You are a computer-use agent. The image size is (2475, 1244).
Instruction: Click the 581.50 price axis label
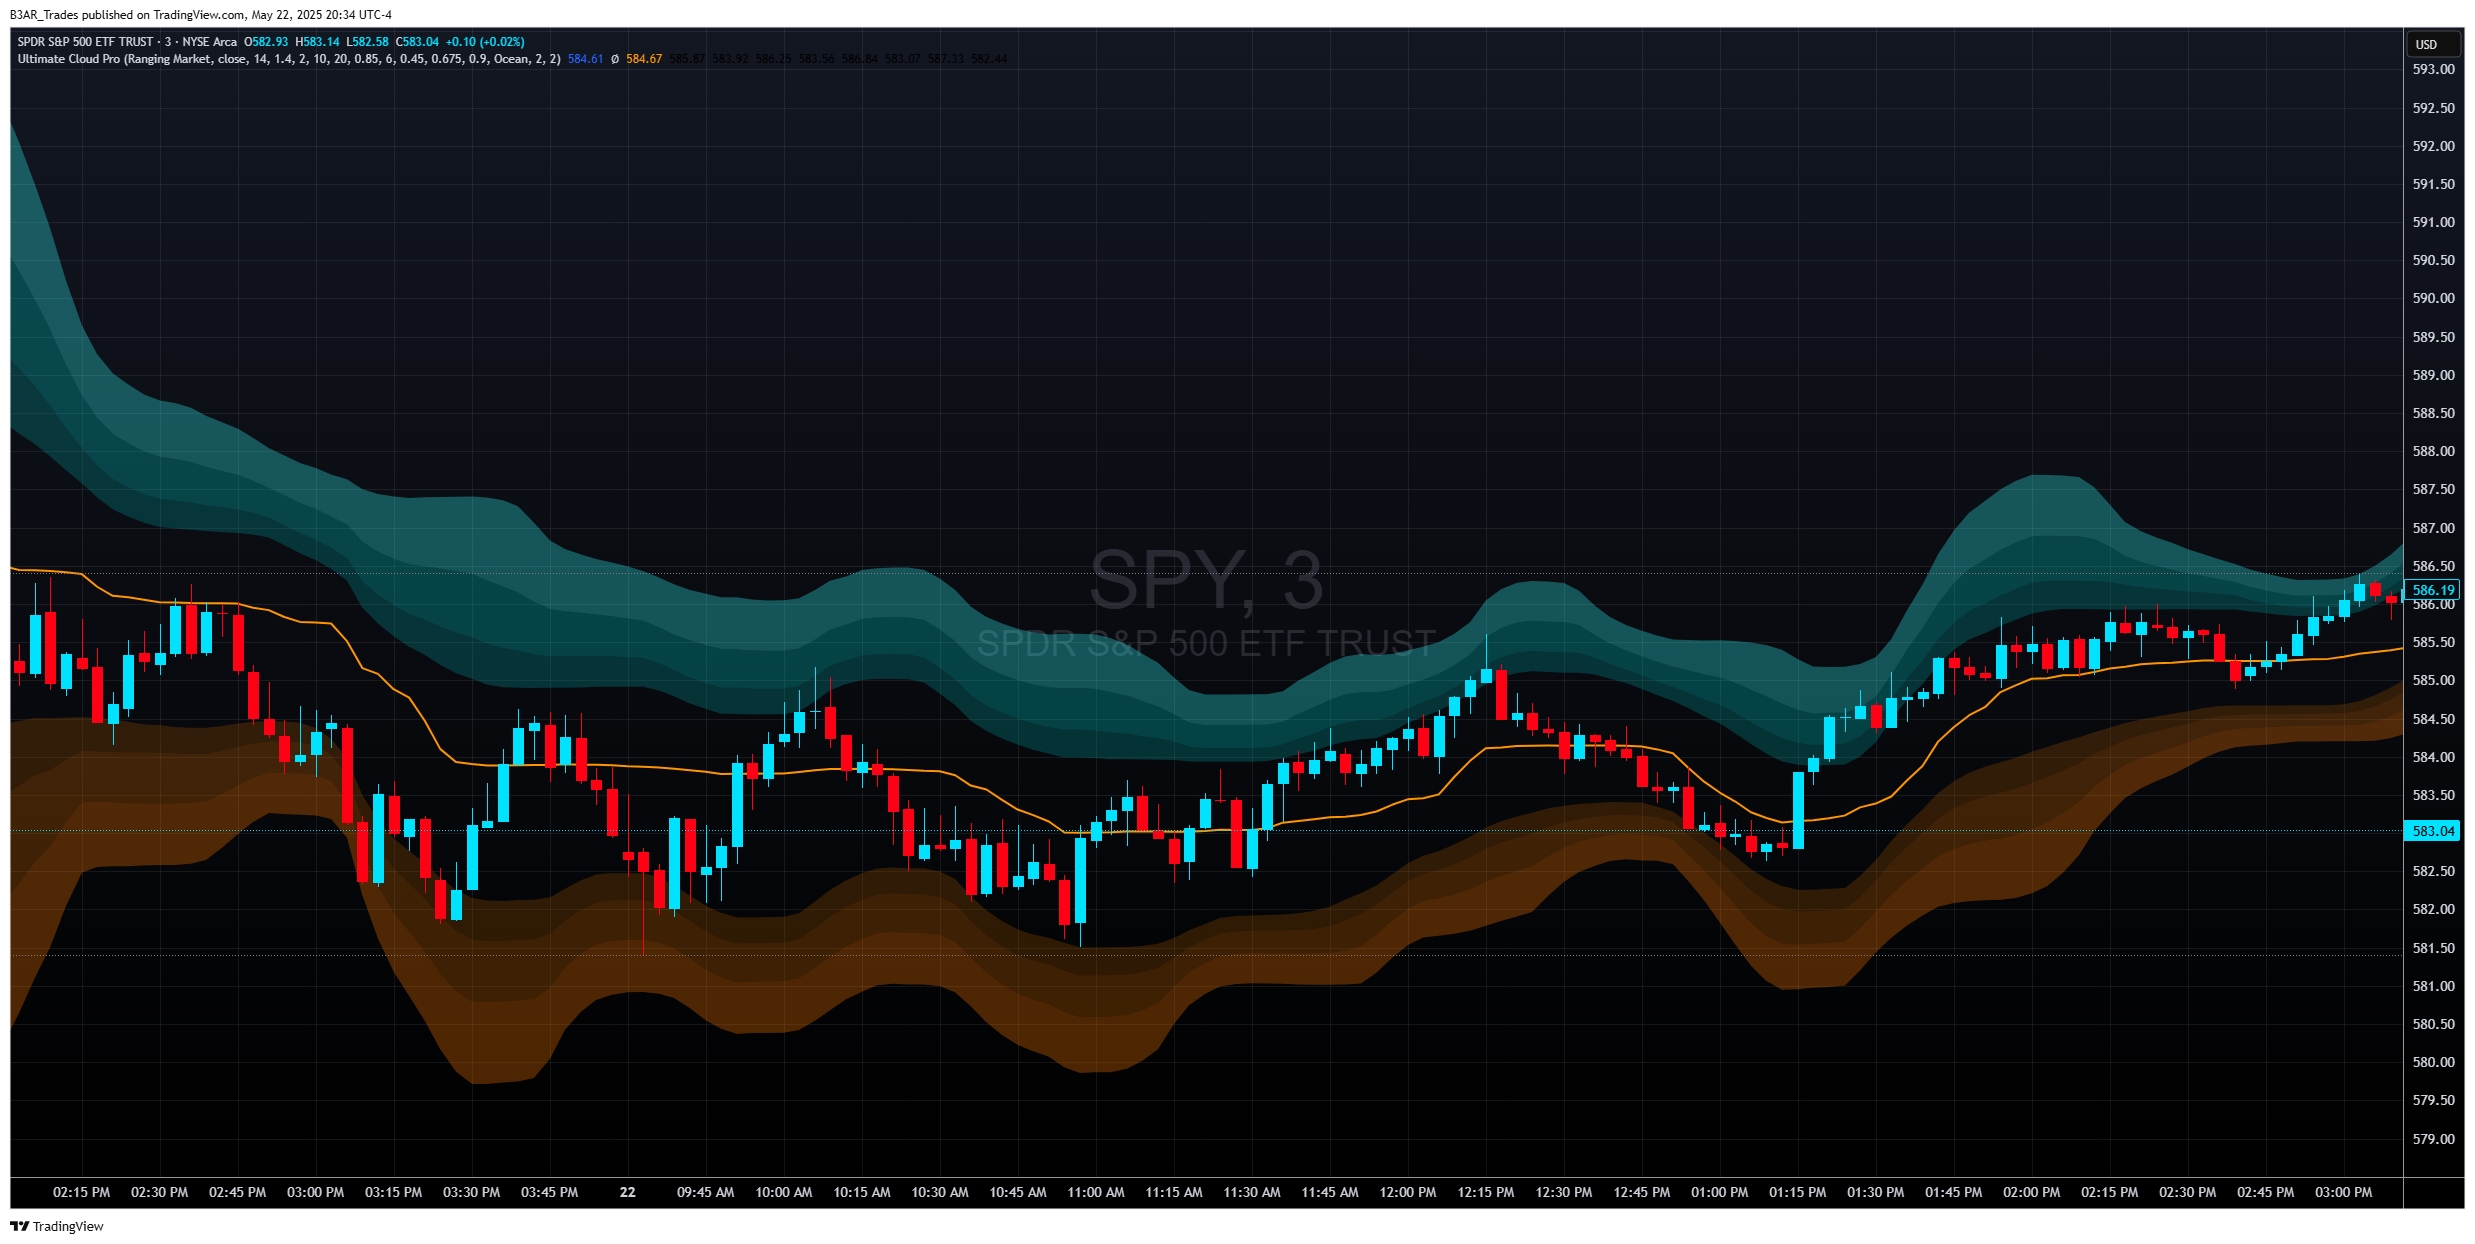2433,948
